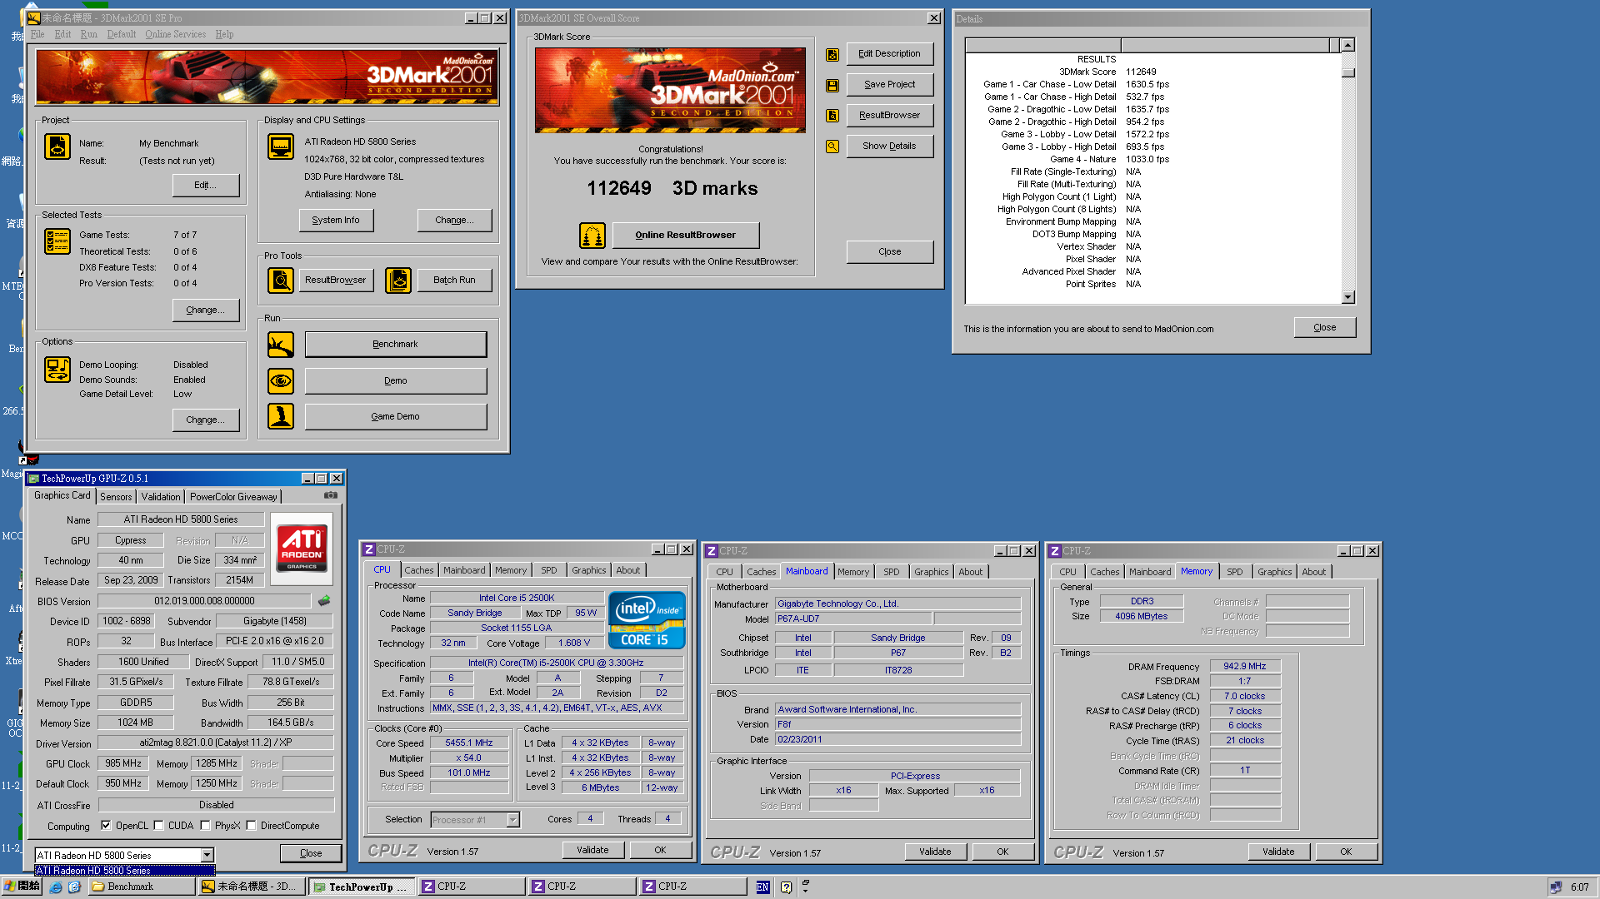The width and height of the screenshot is (1600, 899).
Task: Click the Save Project disk icon
Action: coord(832,86)
